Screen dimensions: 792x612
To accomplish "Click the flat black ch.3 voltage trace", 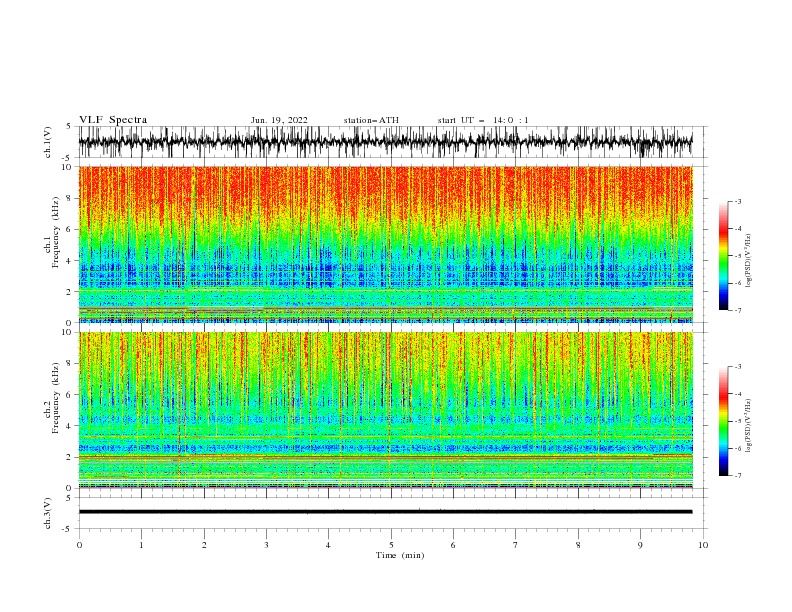I will click(x=385, y=512).
